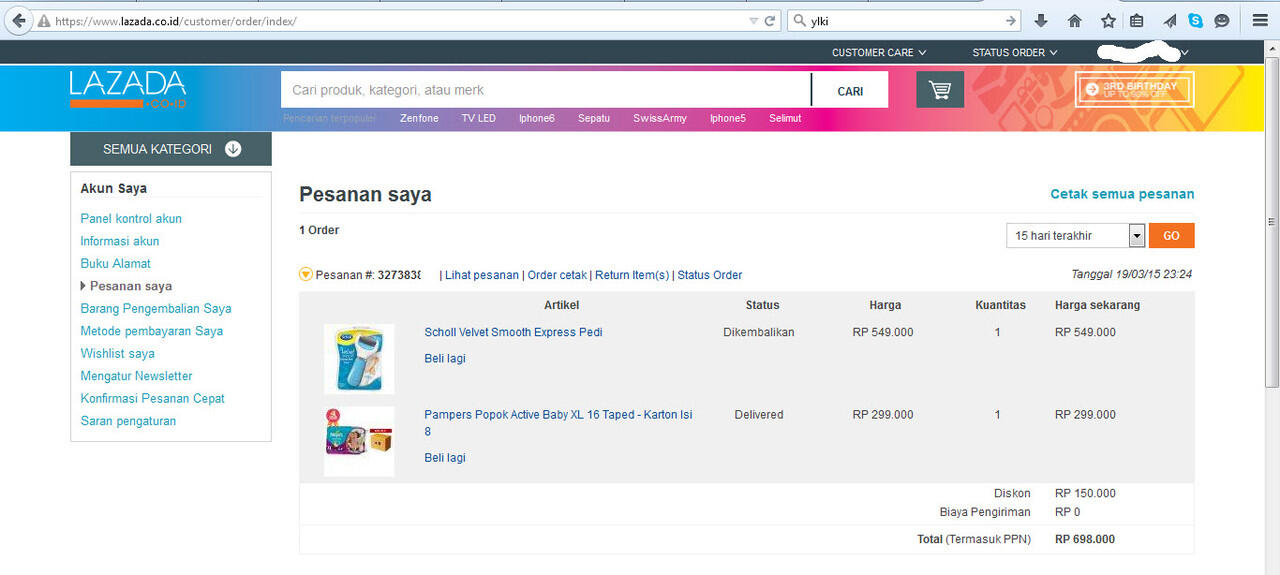
Task: Click the total RP 698.000 value
Action: point(1085,539)
